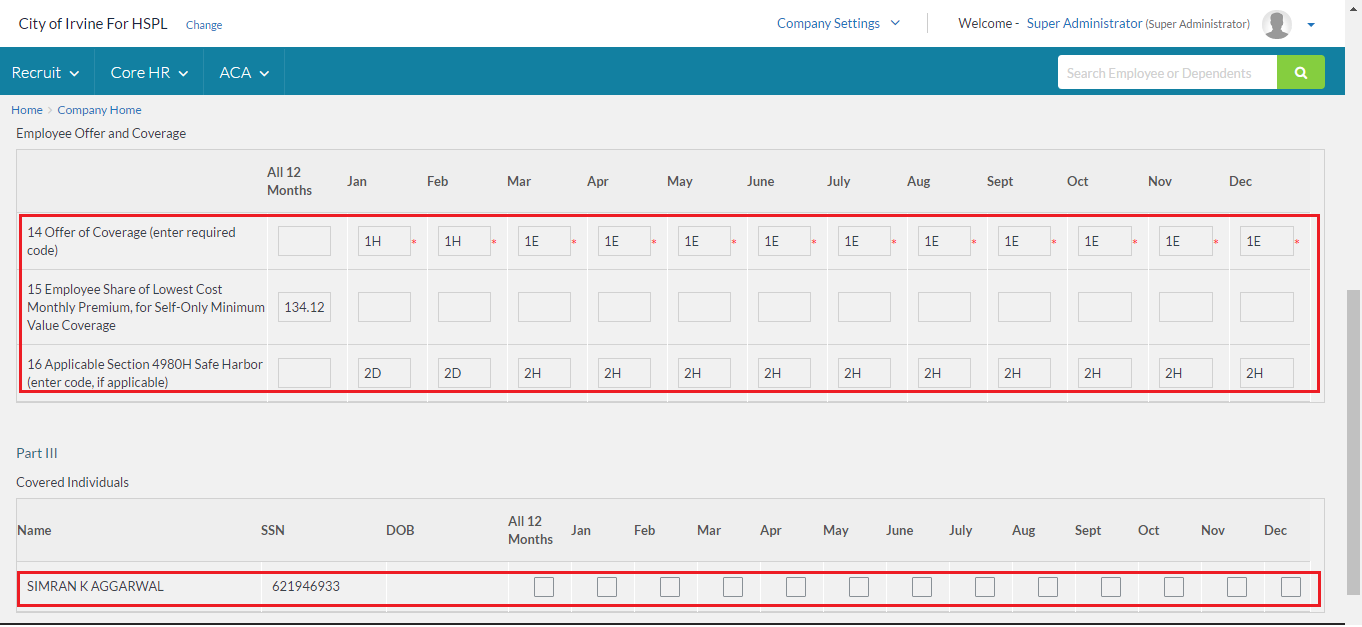1362x627 pixels.
Task: Click the 14 Offer of Coverage row label
Action: tap(131, 241)
